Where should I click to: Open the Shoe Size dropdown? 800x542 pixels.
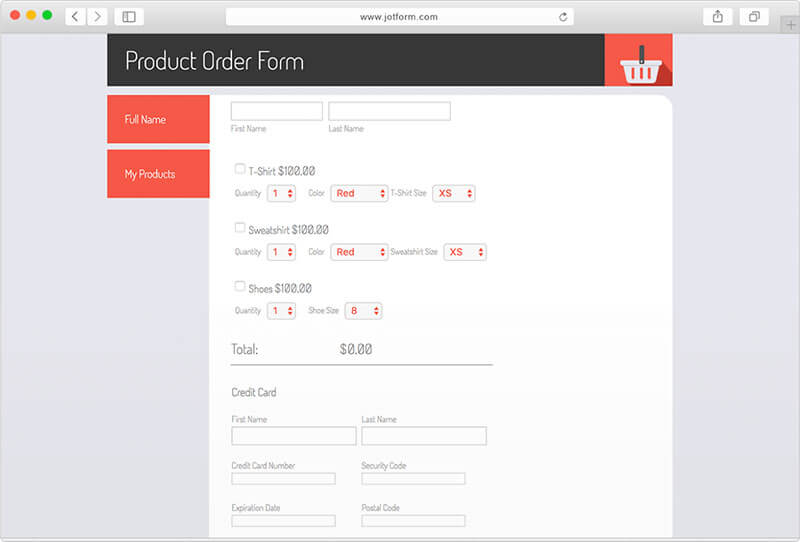(x=363, y=311)
